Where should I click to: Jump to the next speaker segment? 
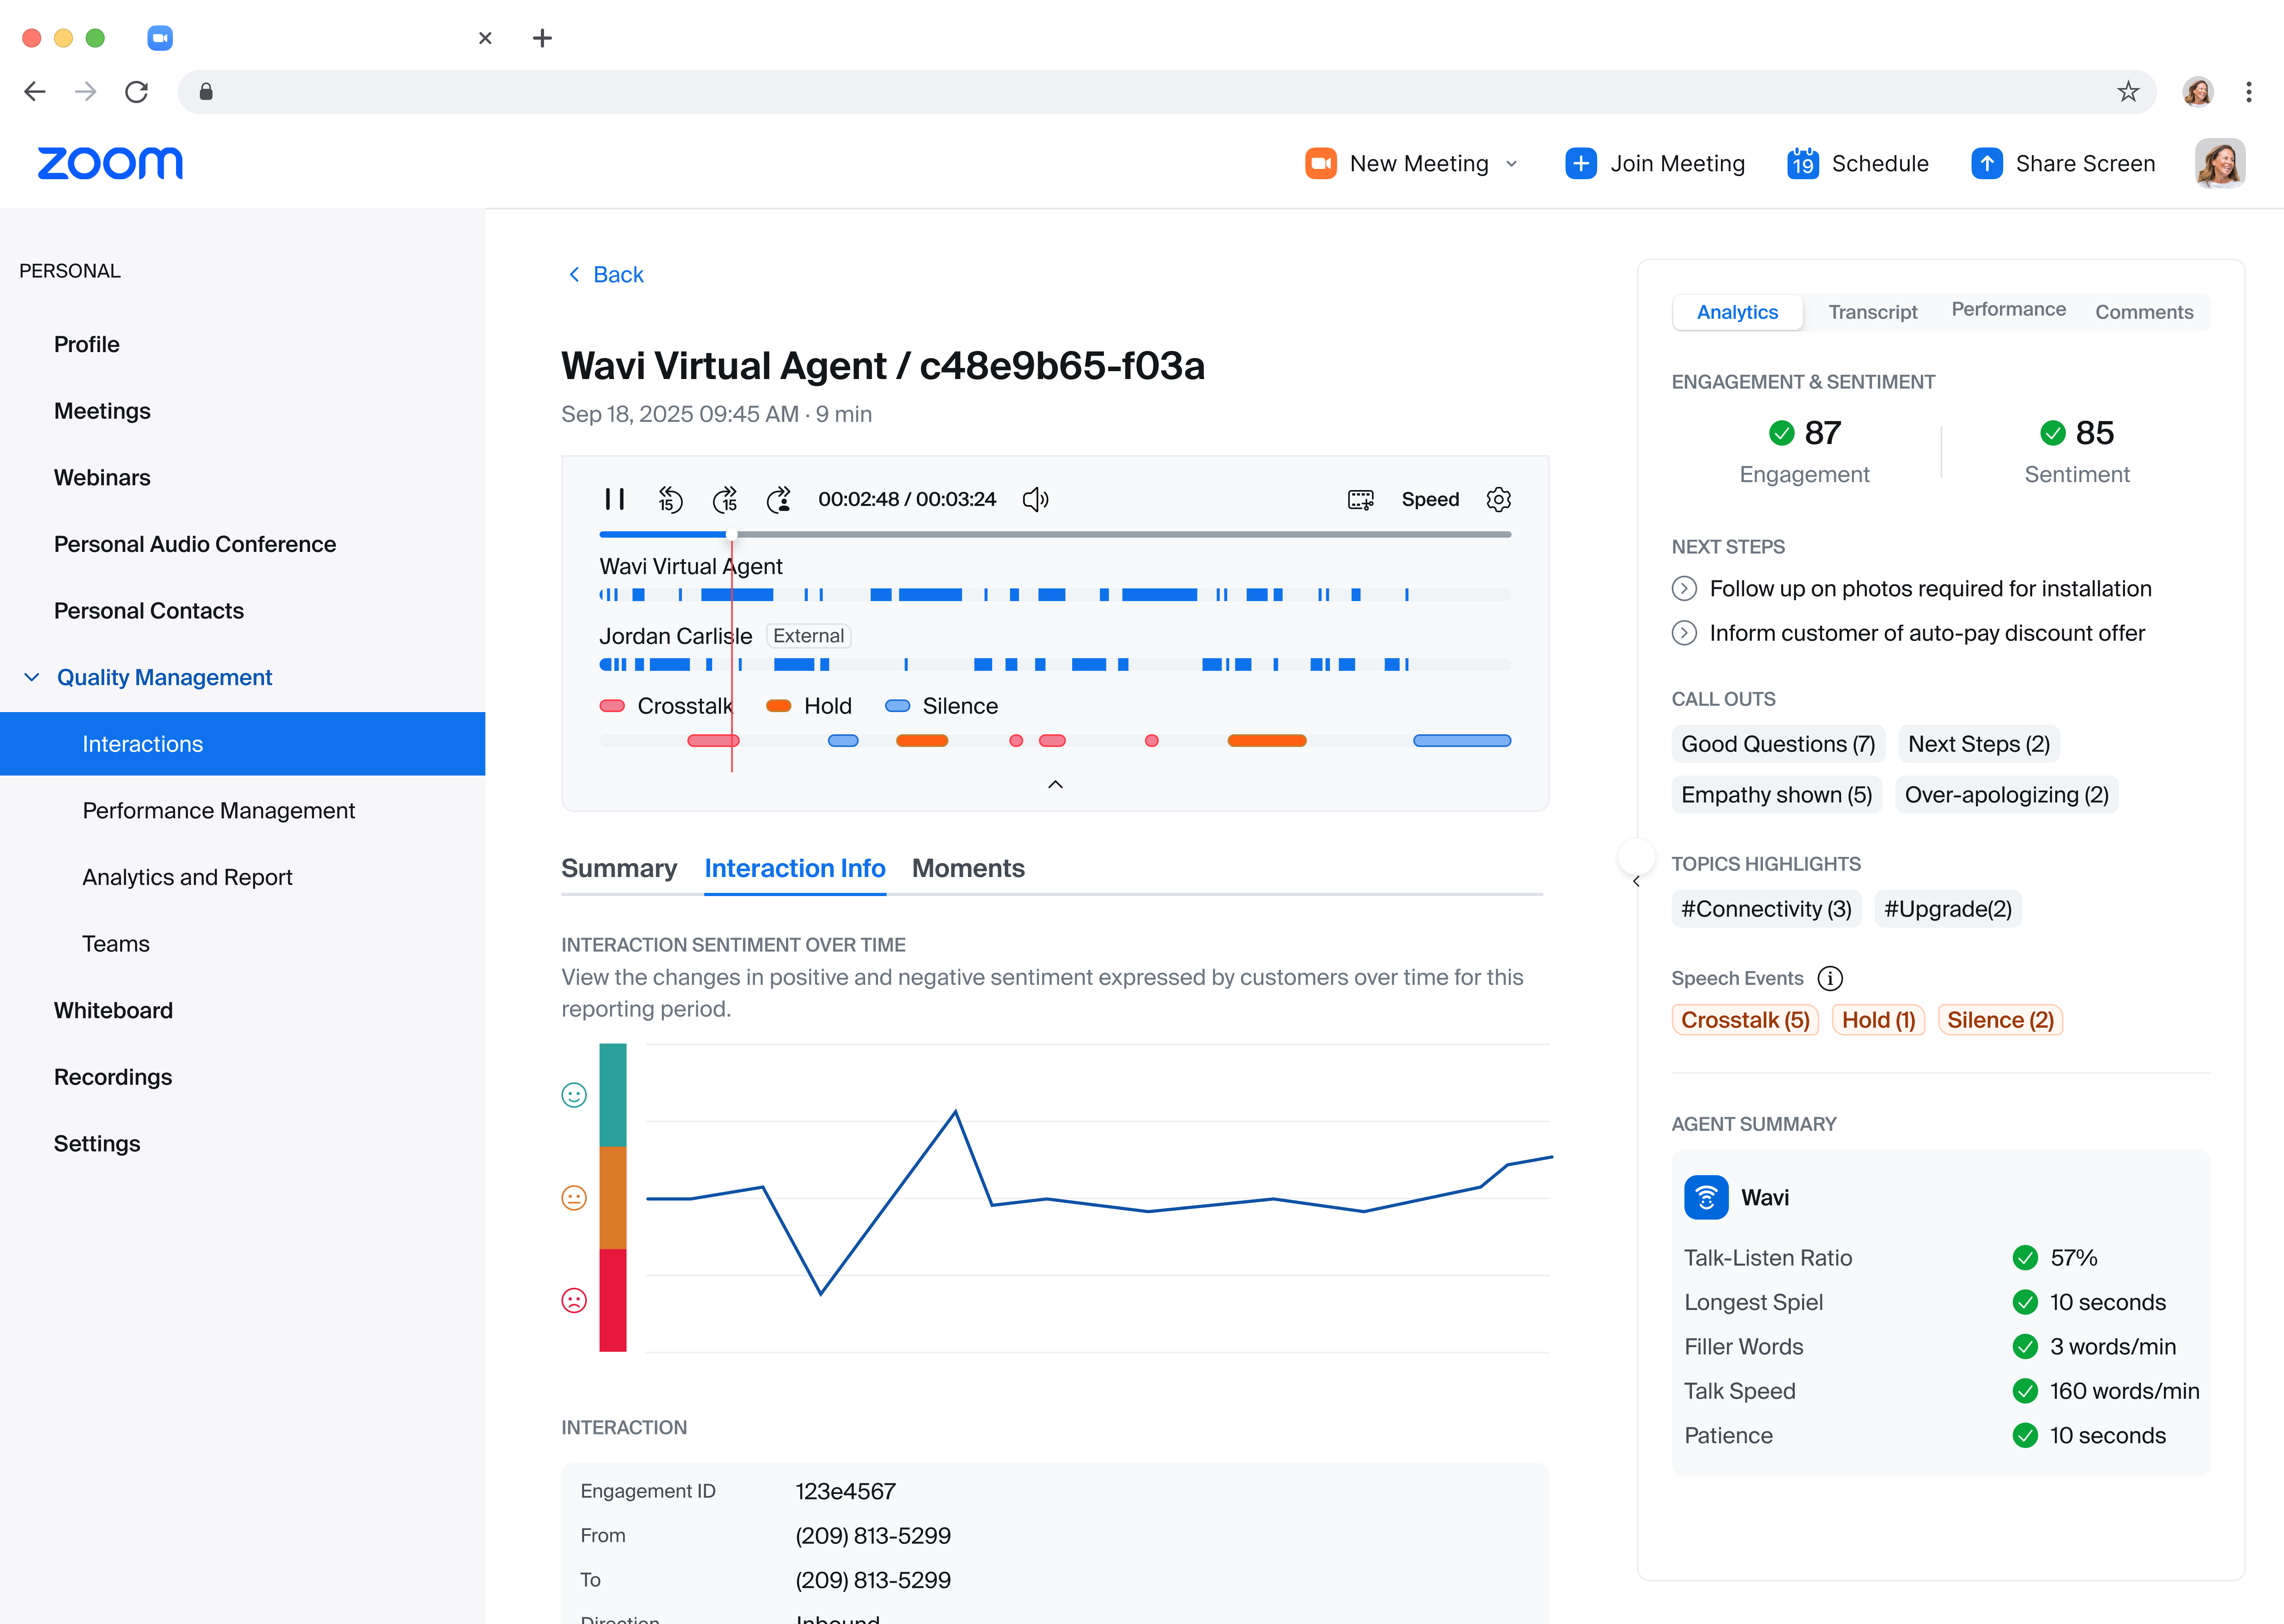780,499
